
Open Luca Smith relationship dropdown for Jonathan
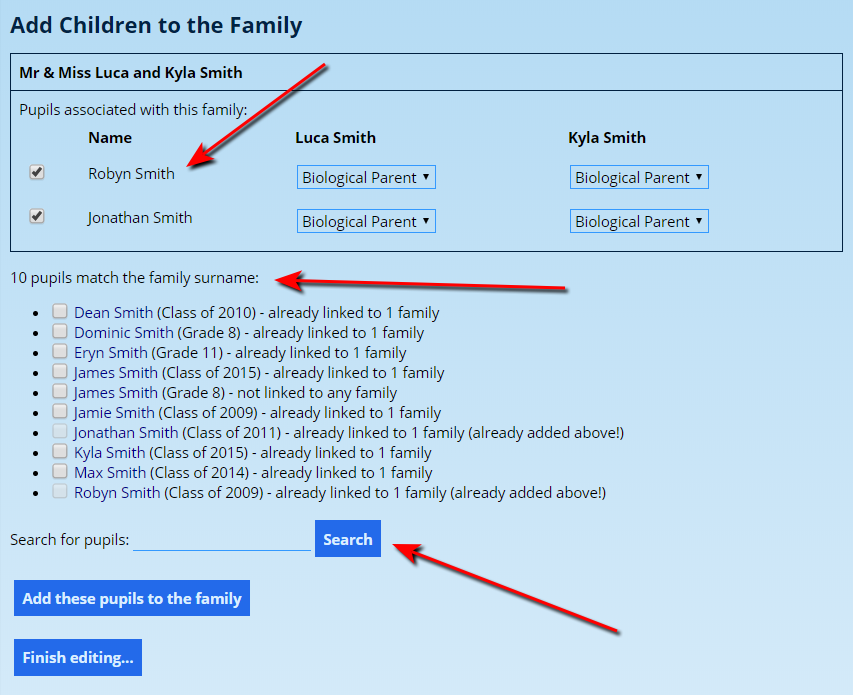click(366, 221)
